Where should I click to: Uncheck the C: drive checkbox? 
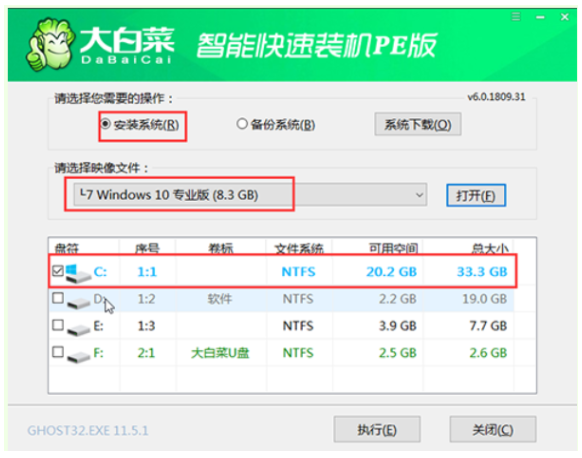[x=58, y=271]
